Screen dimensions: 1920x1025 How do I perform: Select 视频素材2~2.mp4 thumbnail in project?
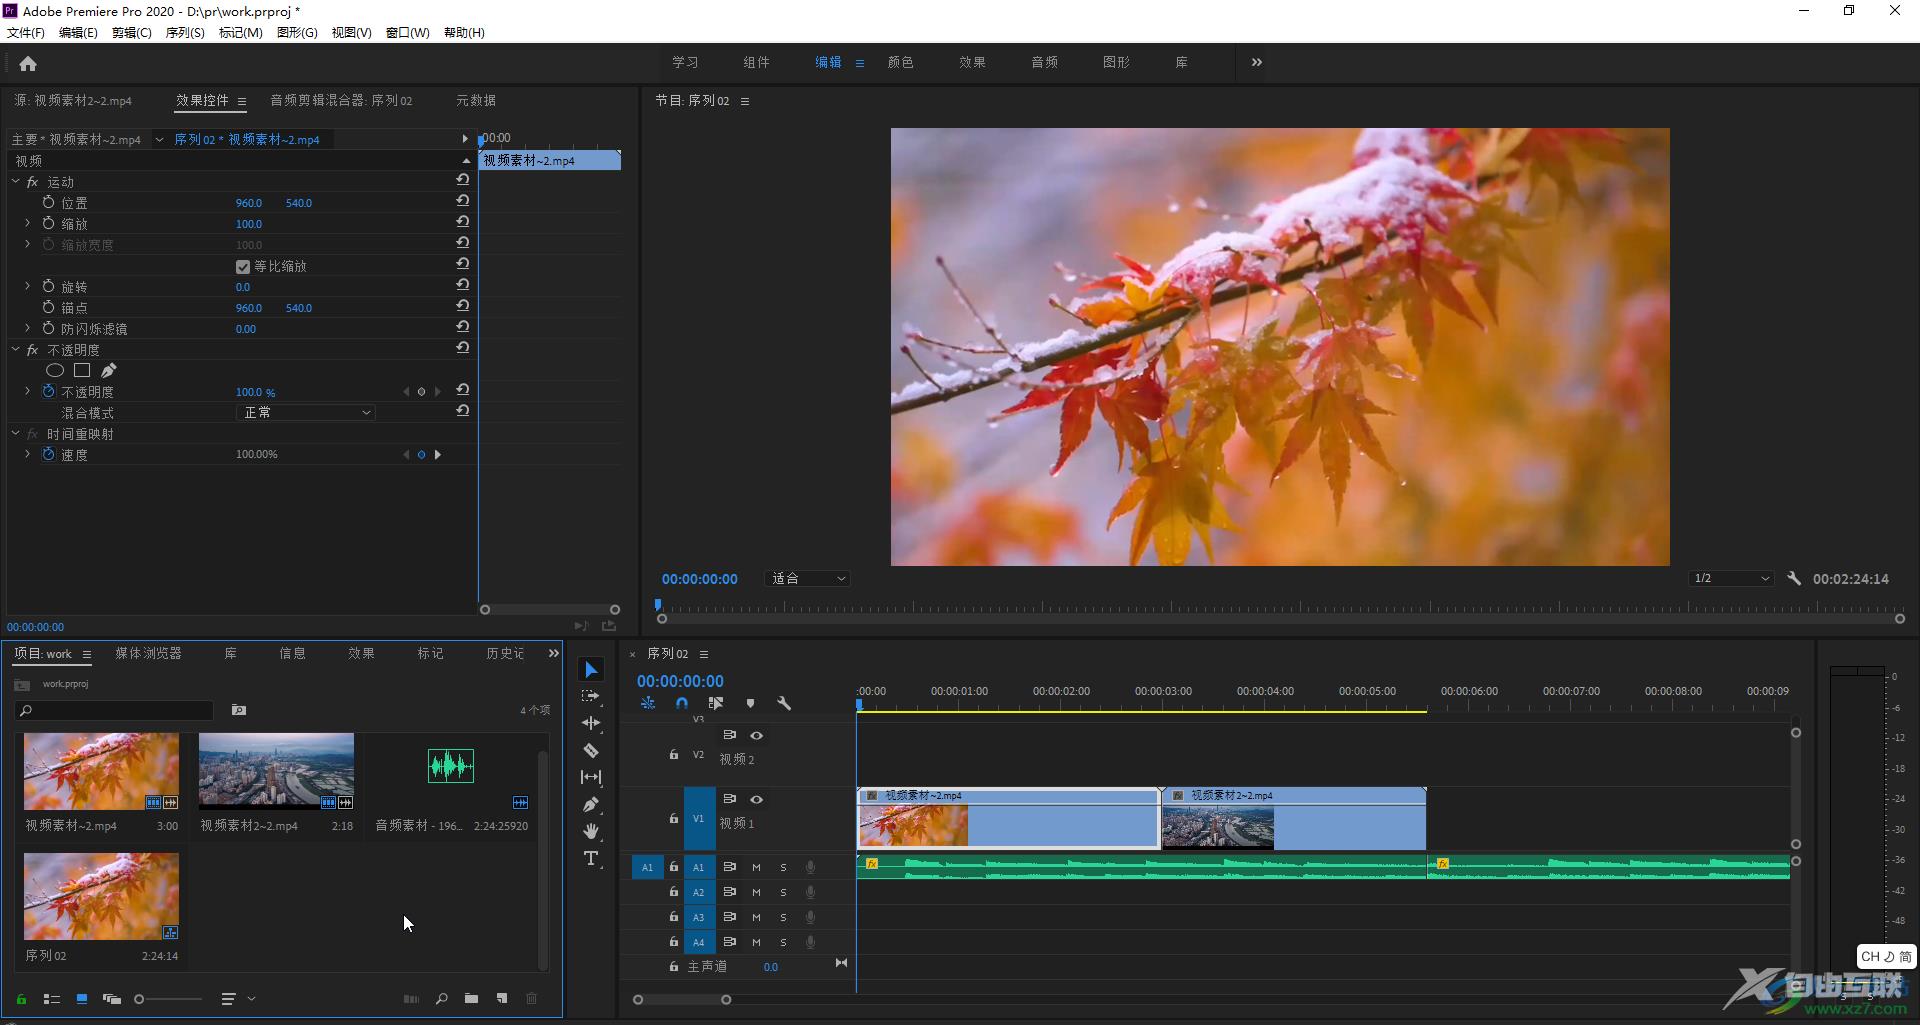(276, 771)
